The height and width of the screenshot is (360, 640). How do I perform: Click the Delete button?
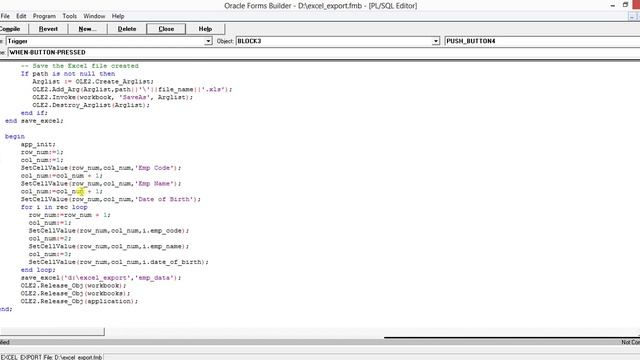pyautogui.click(x=127, y=29)
